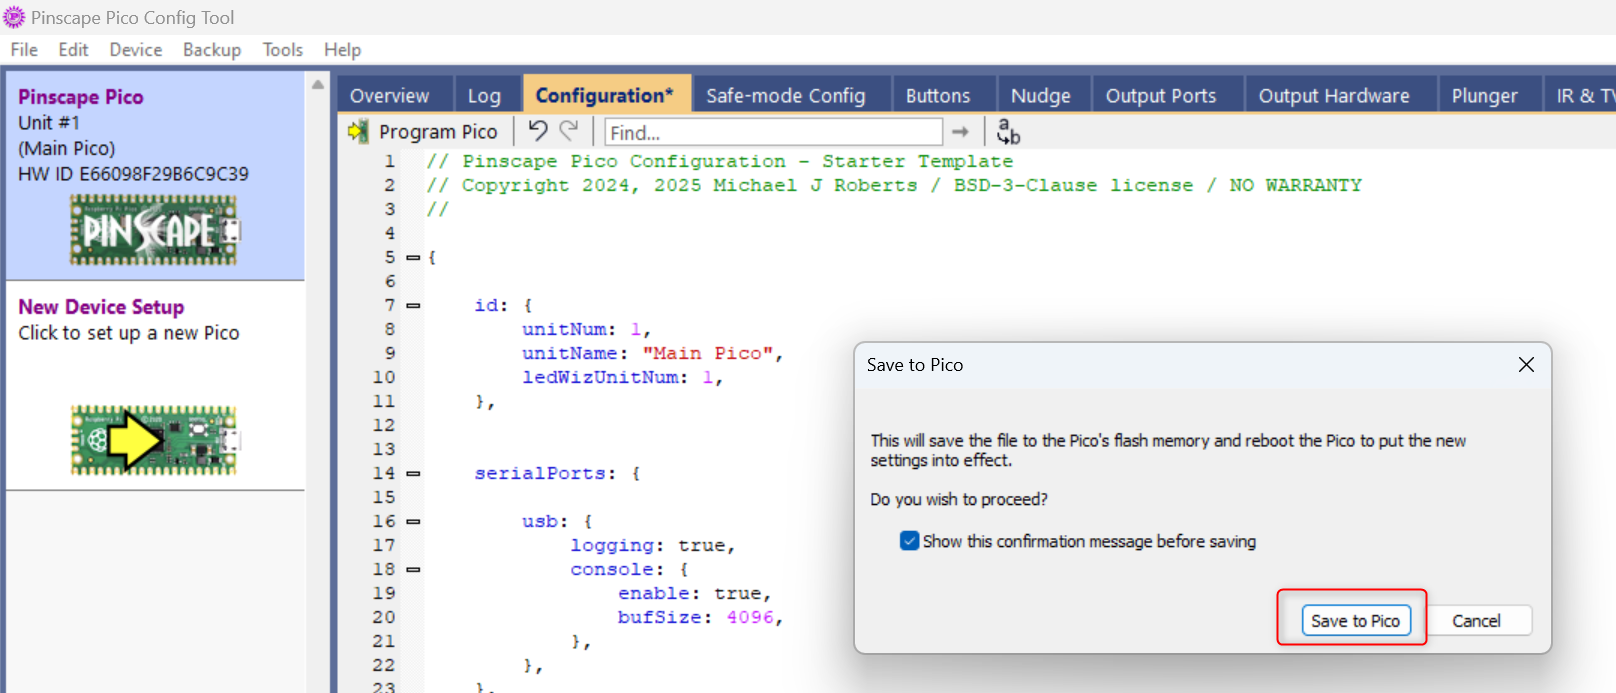Click the unitNum: 1 line
The height and width of the screenshot is (693, 1616).
[587, 329]
